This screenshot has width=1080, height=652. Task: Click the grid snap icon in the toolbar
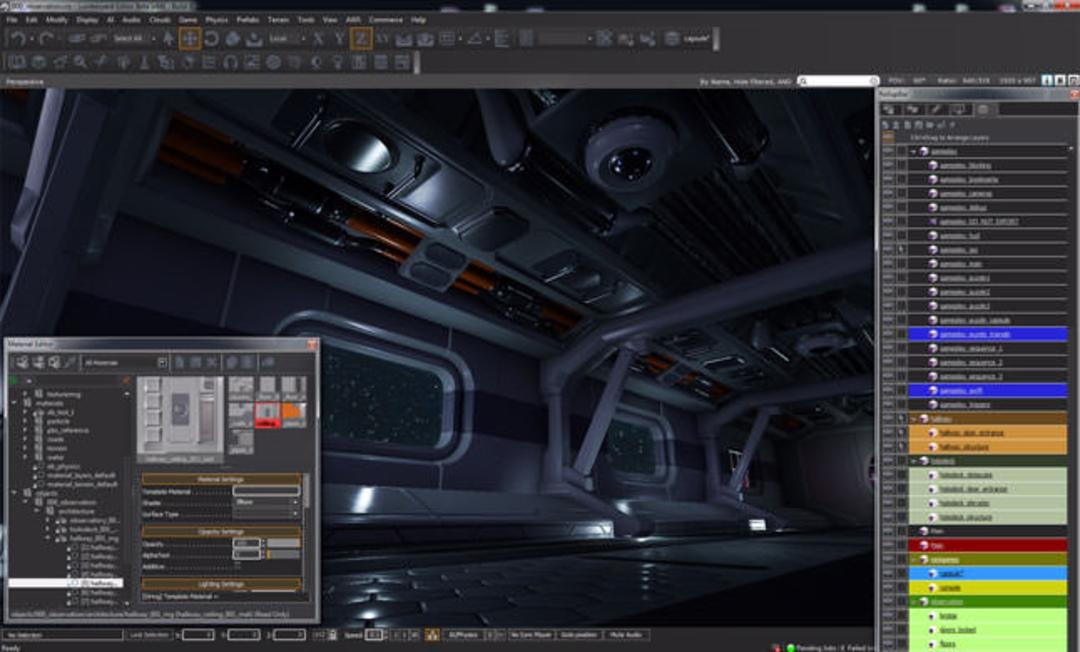[447, 39]
